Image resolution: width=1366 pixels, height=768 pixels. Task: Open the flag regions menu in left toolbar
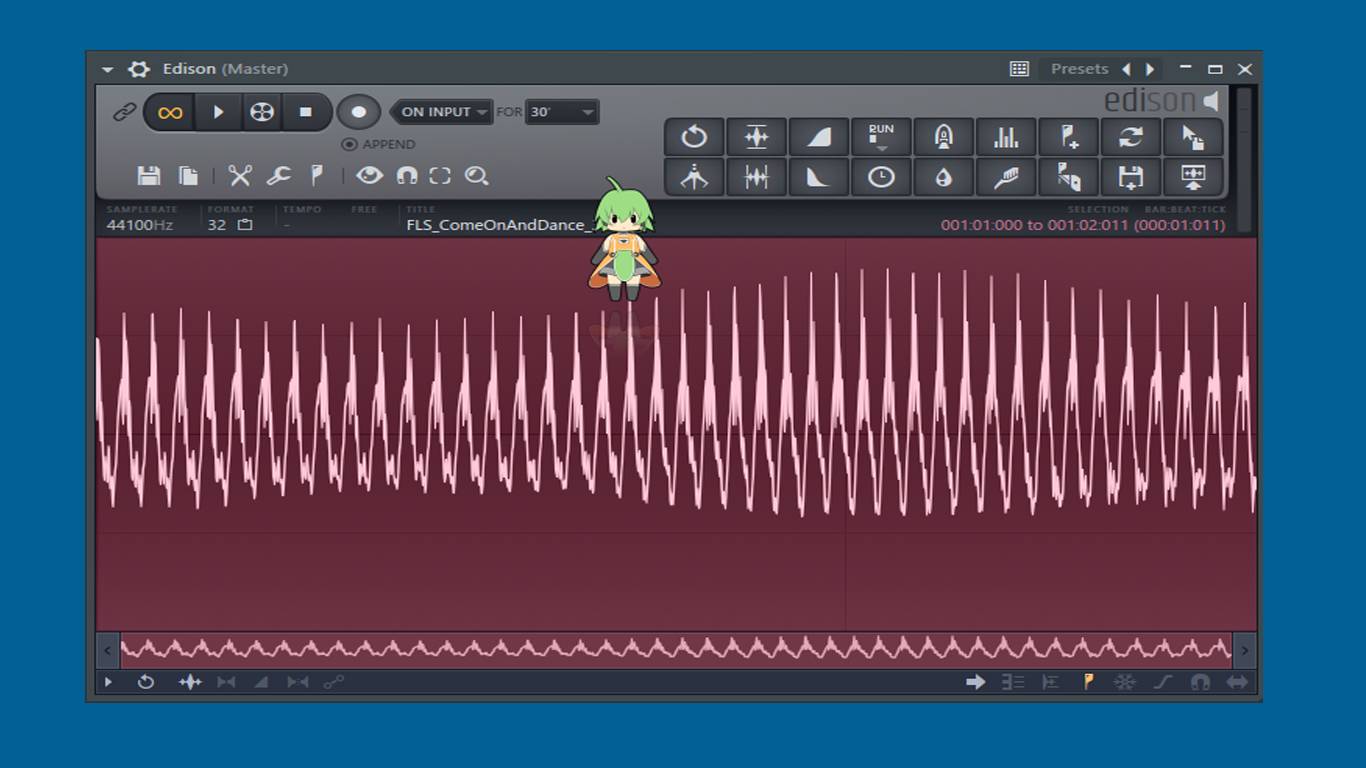[x=317, y=176]
